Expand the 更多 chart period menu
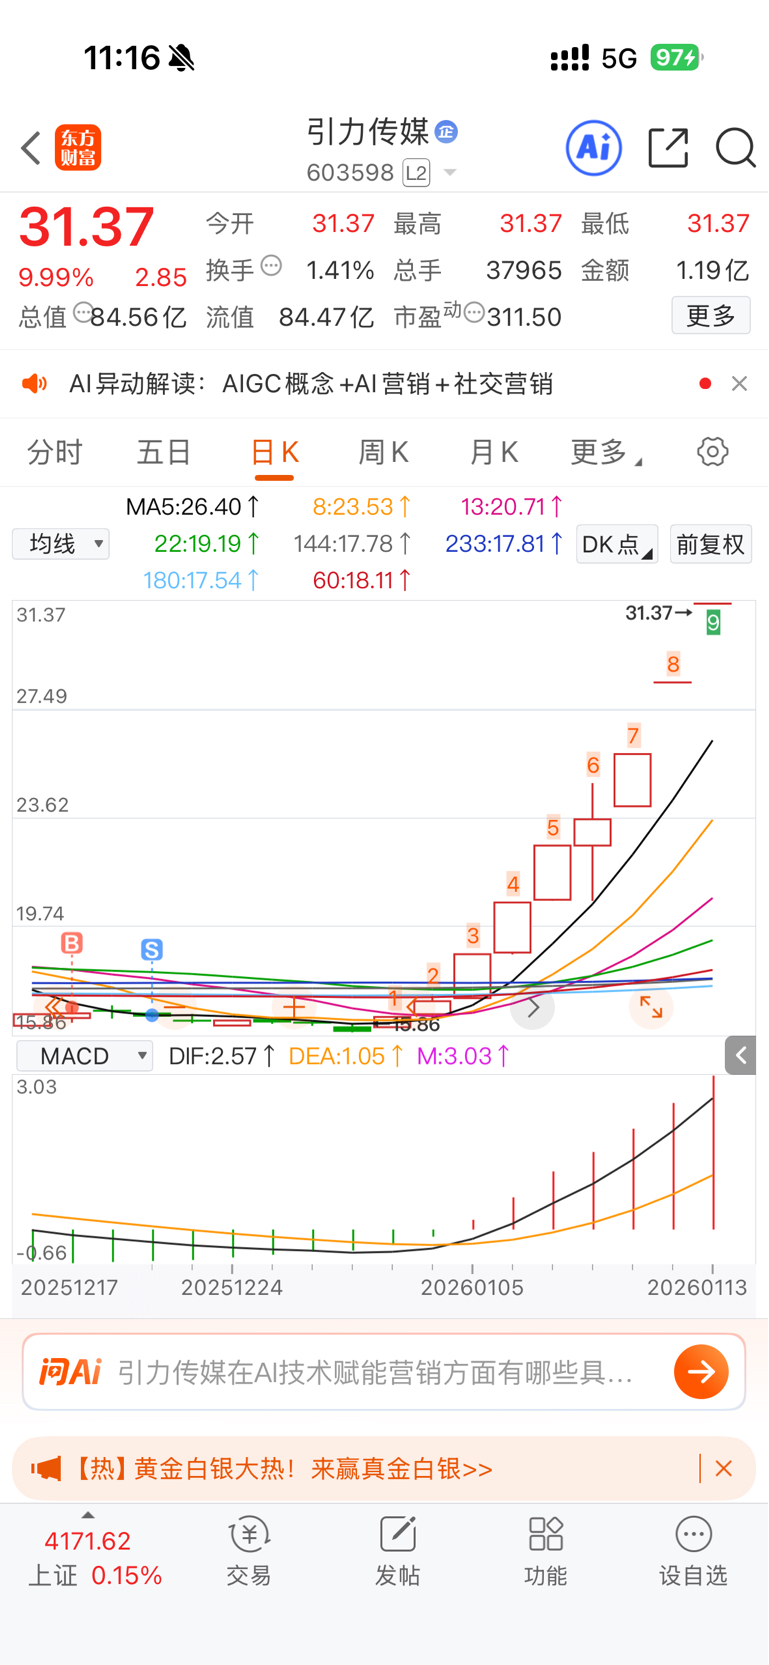769x1665 pixels. coord(606,453)
